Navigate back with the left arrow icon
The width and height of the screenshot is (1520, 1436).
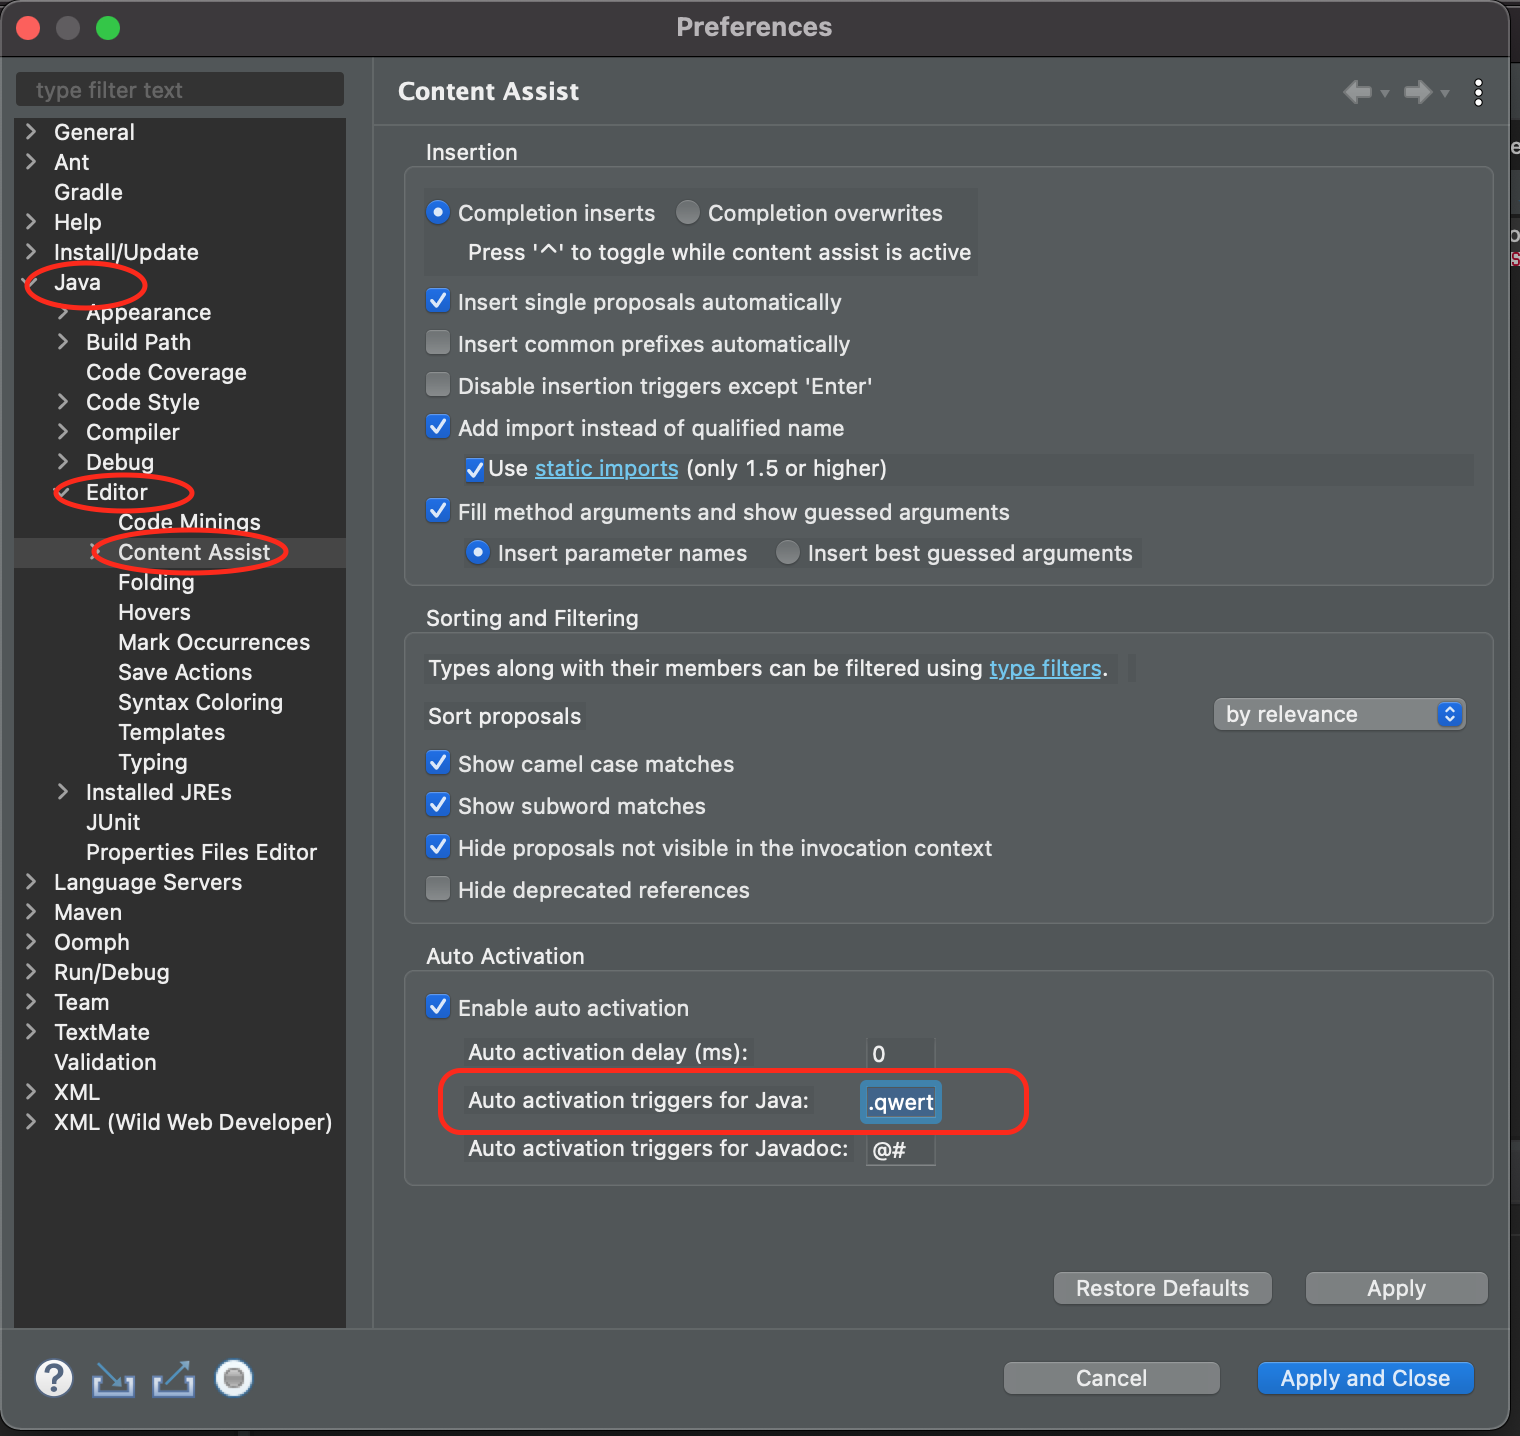1357,92
